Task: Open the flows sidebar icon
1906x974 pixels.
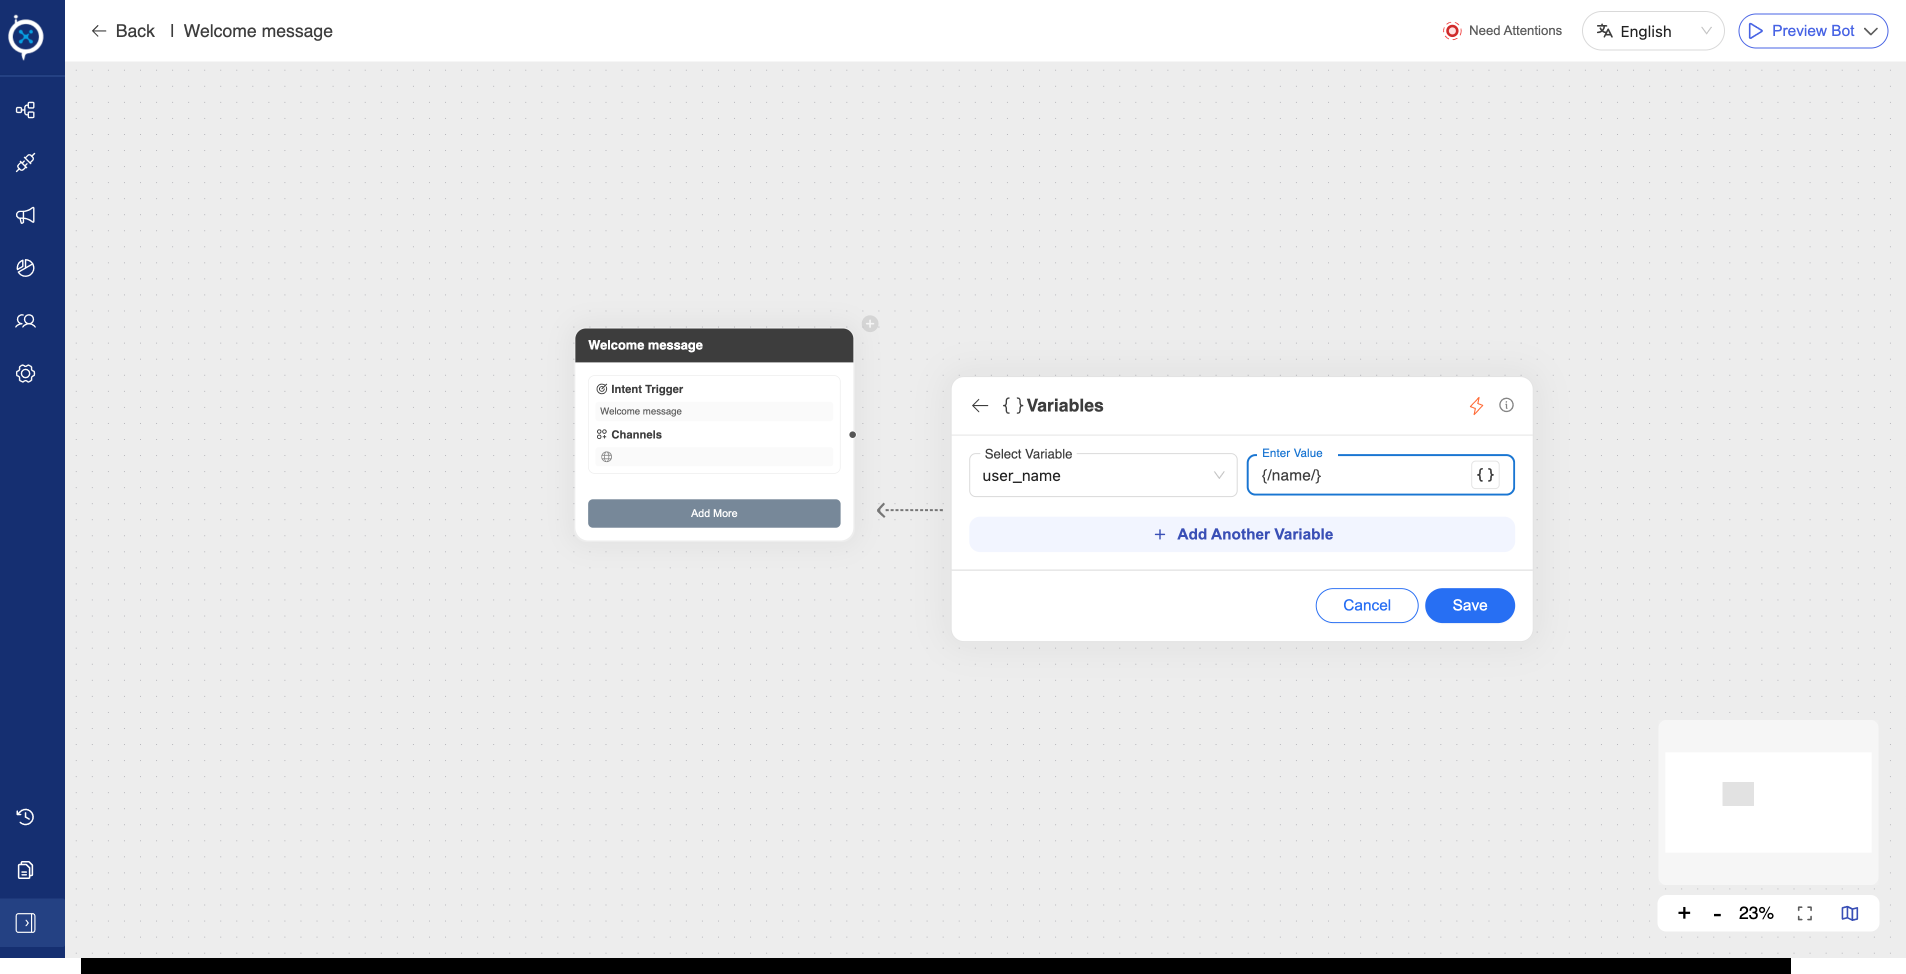Action: point(26,110)
